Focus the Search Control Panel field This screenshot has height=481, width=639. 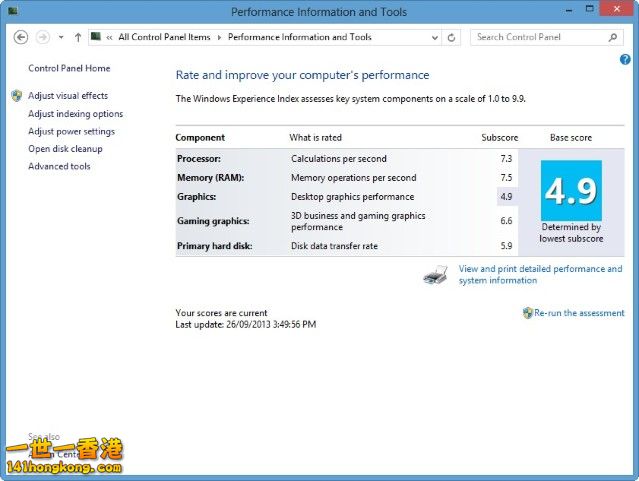[546, 37]
